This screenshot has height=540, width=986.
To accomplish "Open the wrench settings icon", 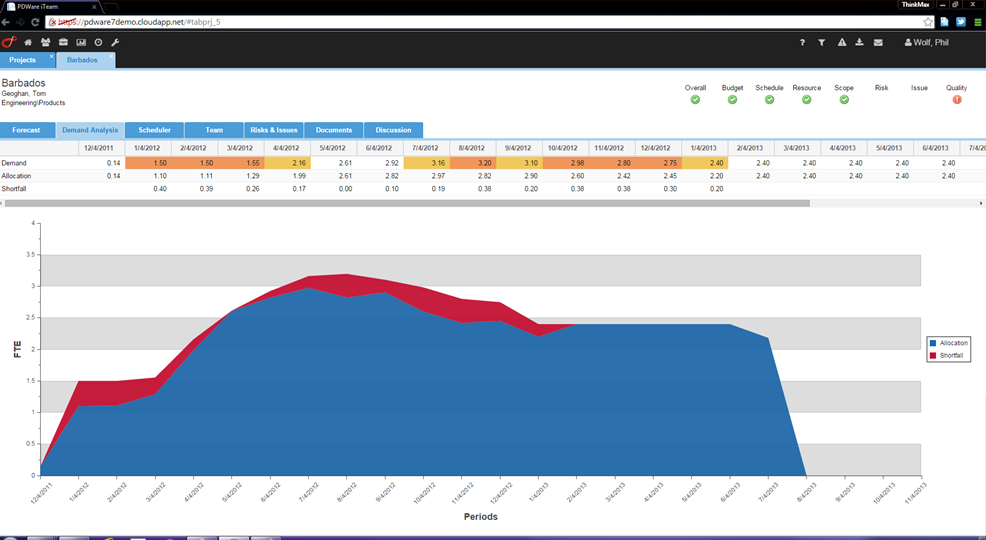I will pyautogui.click(x=115, y=43).
